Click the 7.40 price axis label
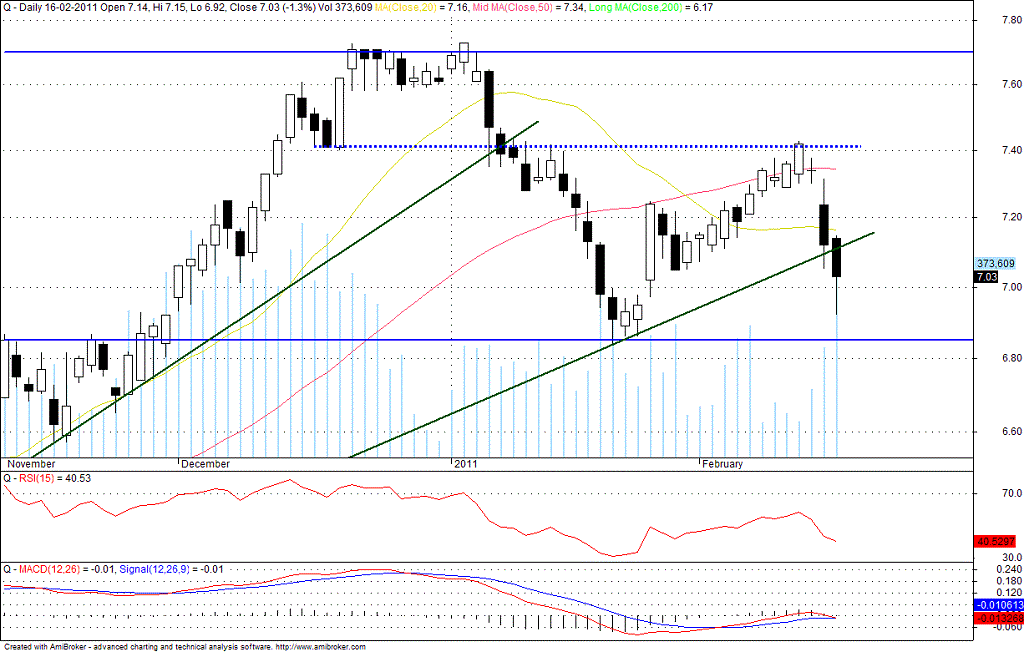This screenshot has width=1024, height=652. [1010, 150]
